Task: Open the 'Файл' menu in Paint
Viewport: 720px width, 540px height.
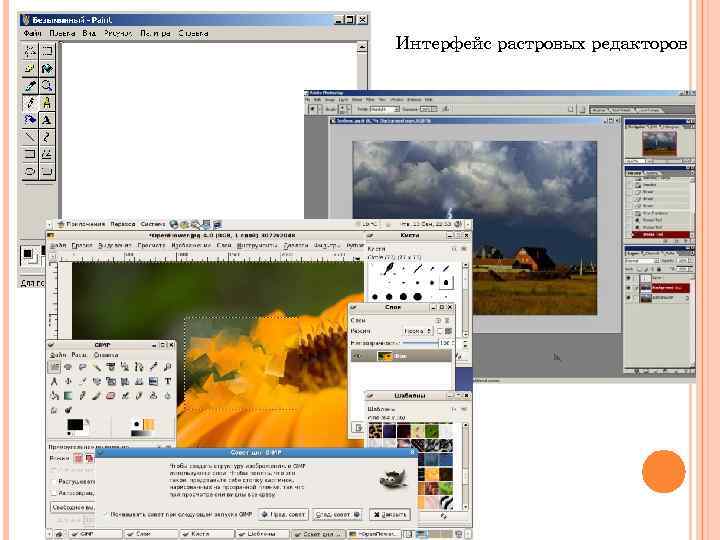Action: 32,33
